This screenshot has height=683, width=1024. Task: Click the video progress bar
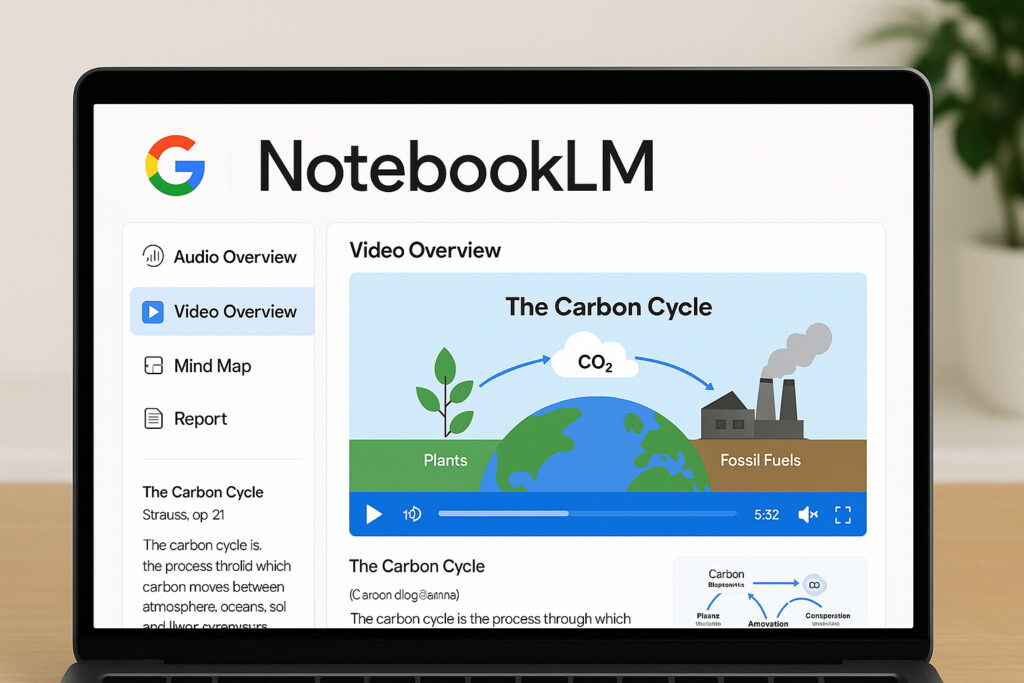tap(587, 514)
